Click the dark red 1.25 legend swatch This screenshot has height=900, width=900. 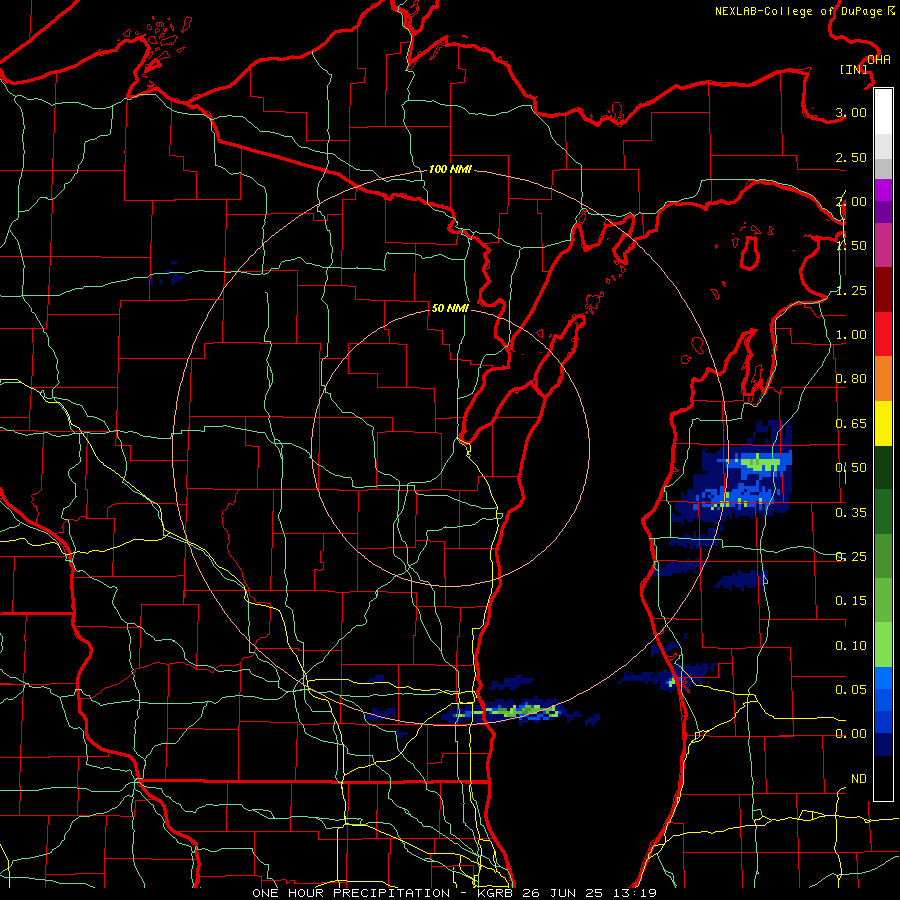point(883,290)
